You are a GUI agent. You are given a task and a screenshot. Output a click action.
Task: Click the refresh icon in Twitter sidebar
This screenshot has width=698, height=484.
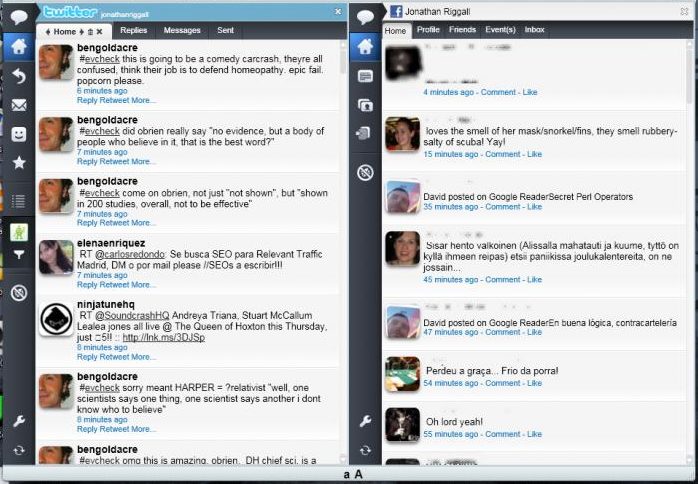click(17, 451)
